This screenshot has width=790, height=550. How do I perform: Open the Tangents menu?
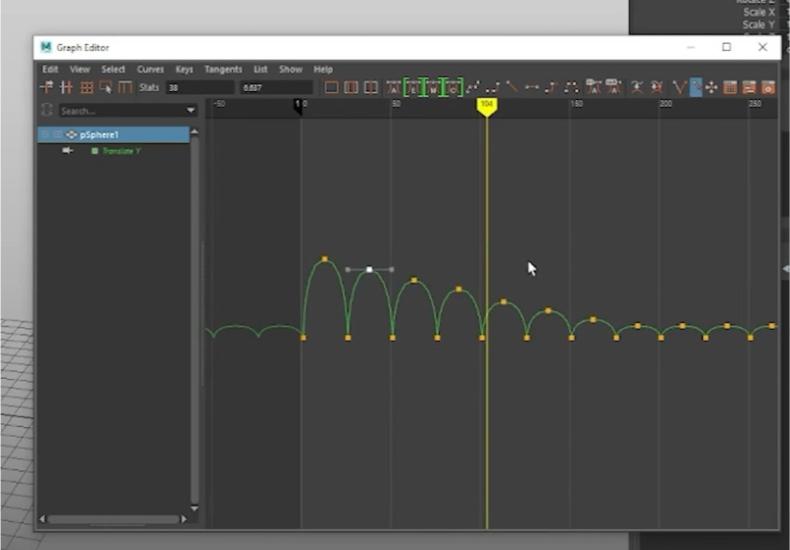[223, 70]
